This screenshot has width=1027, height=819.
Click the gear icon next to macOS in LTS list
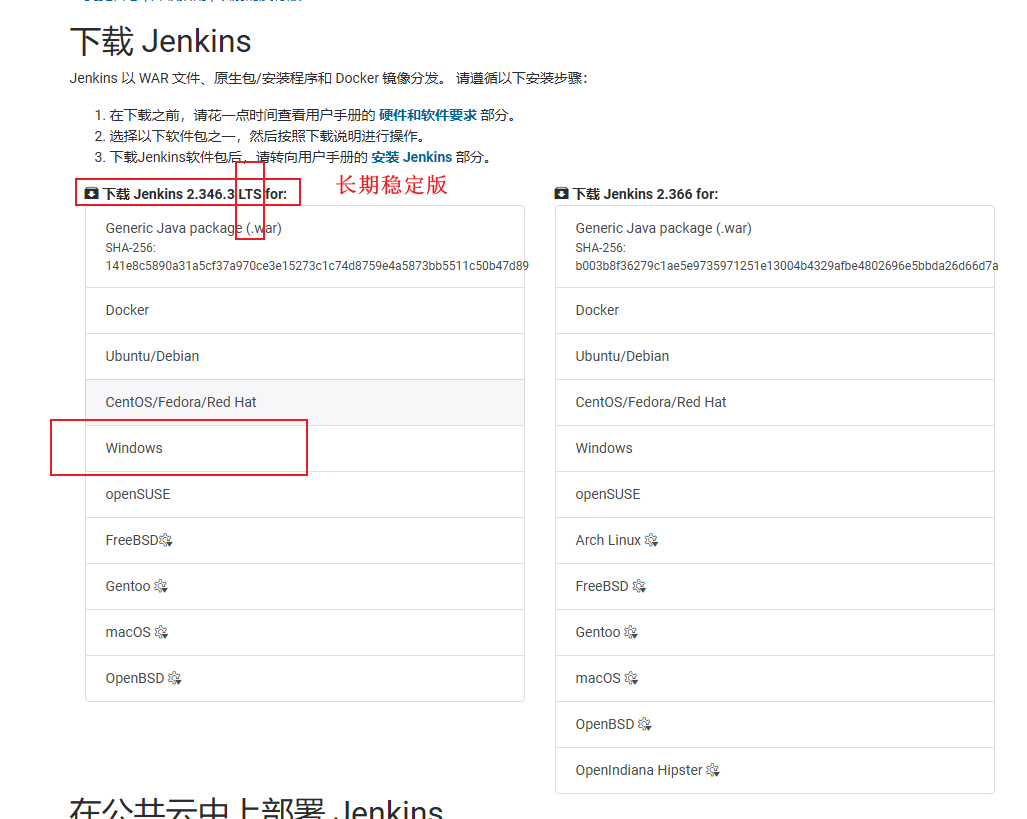[x=162, y=632]
